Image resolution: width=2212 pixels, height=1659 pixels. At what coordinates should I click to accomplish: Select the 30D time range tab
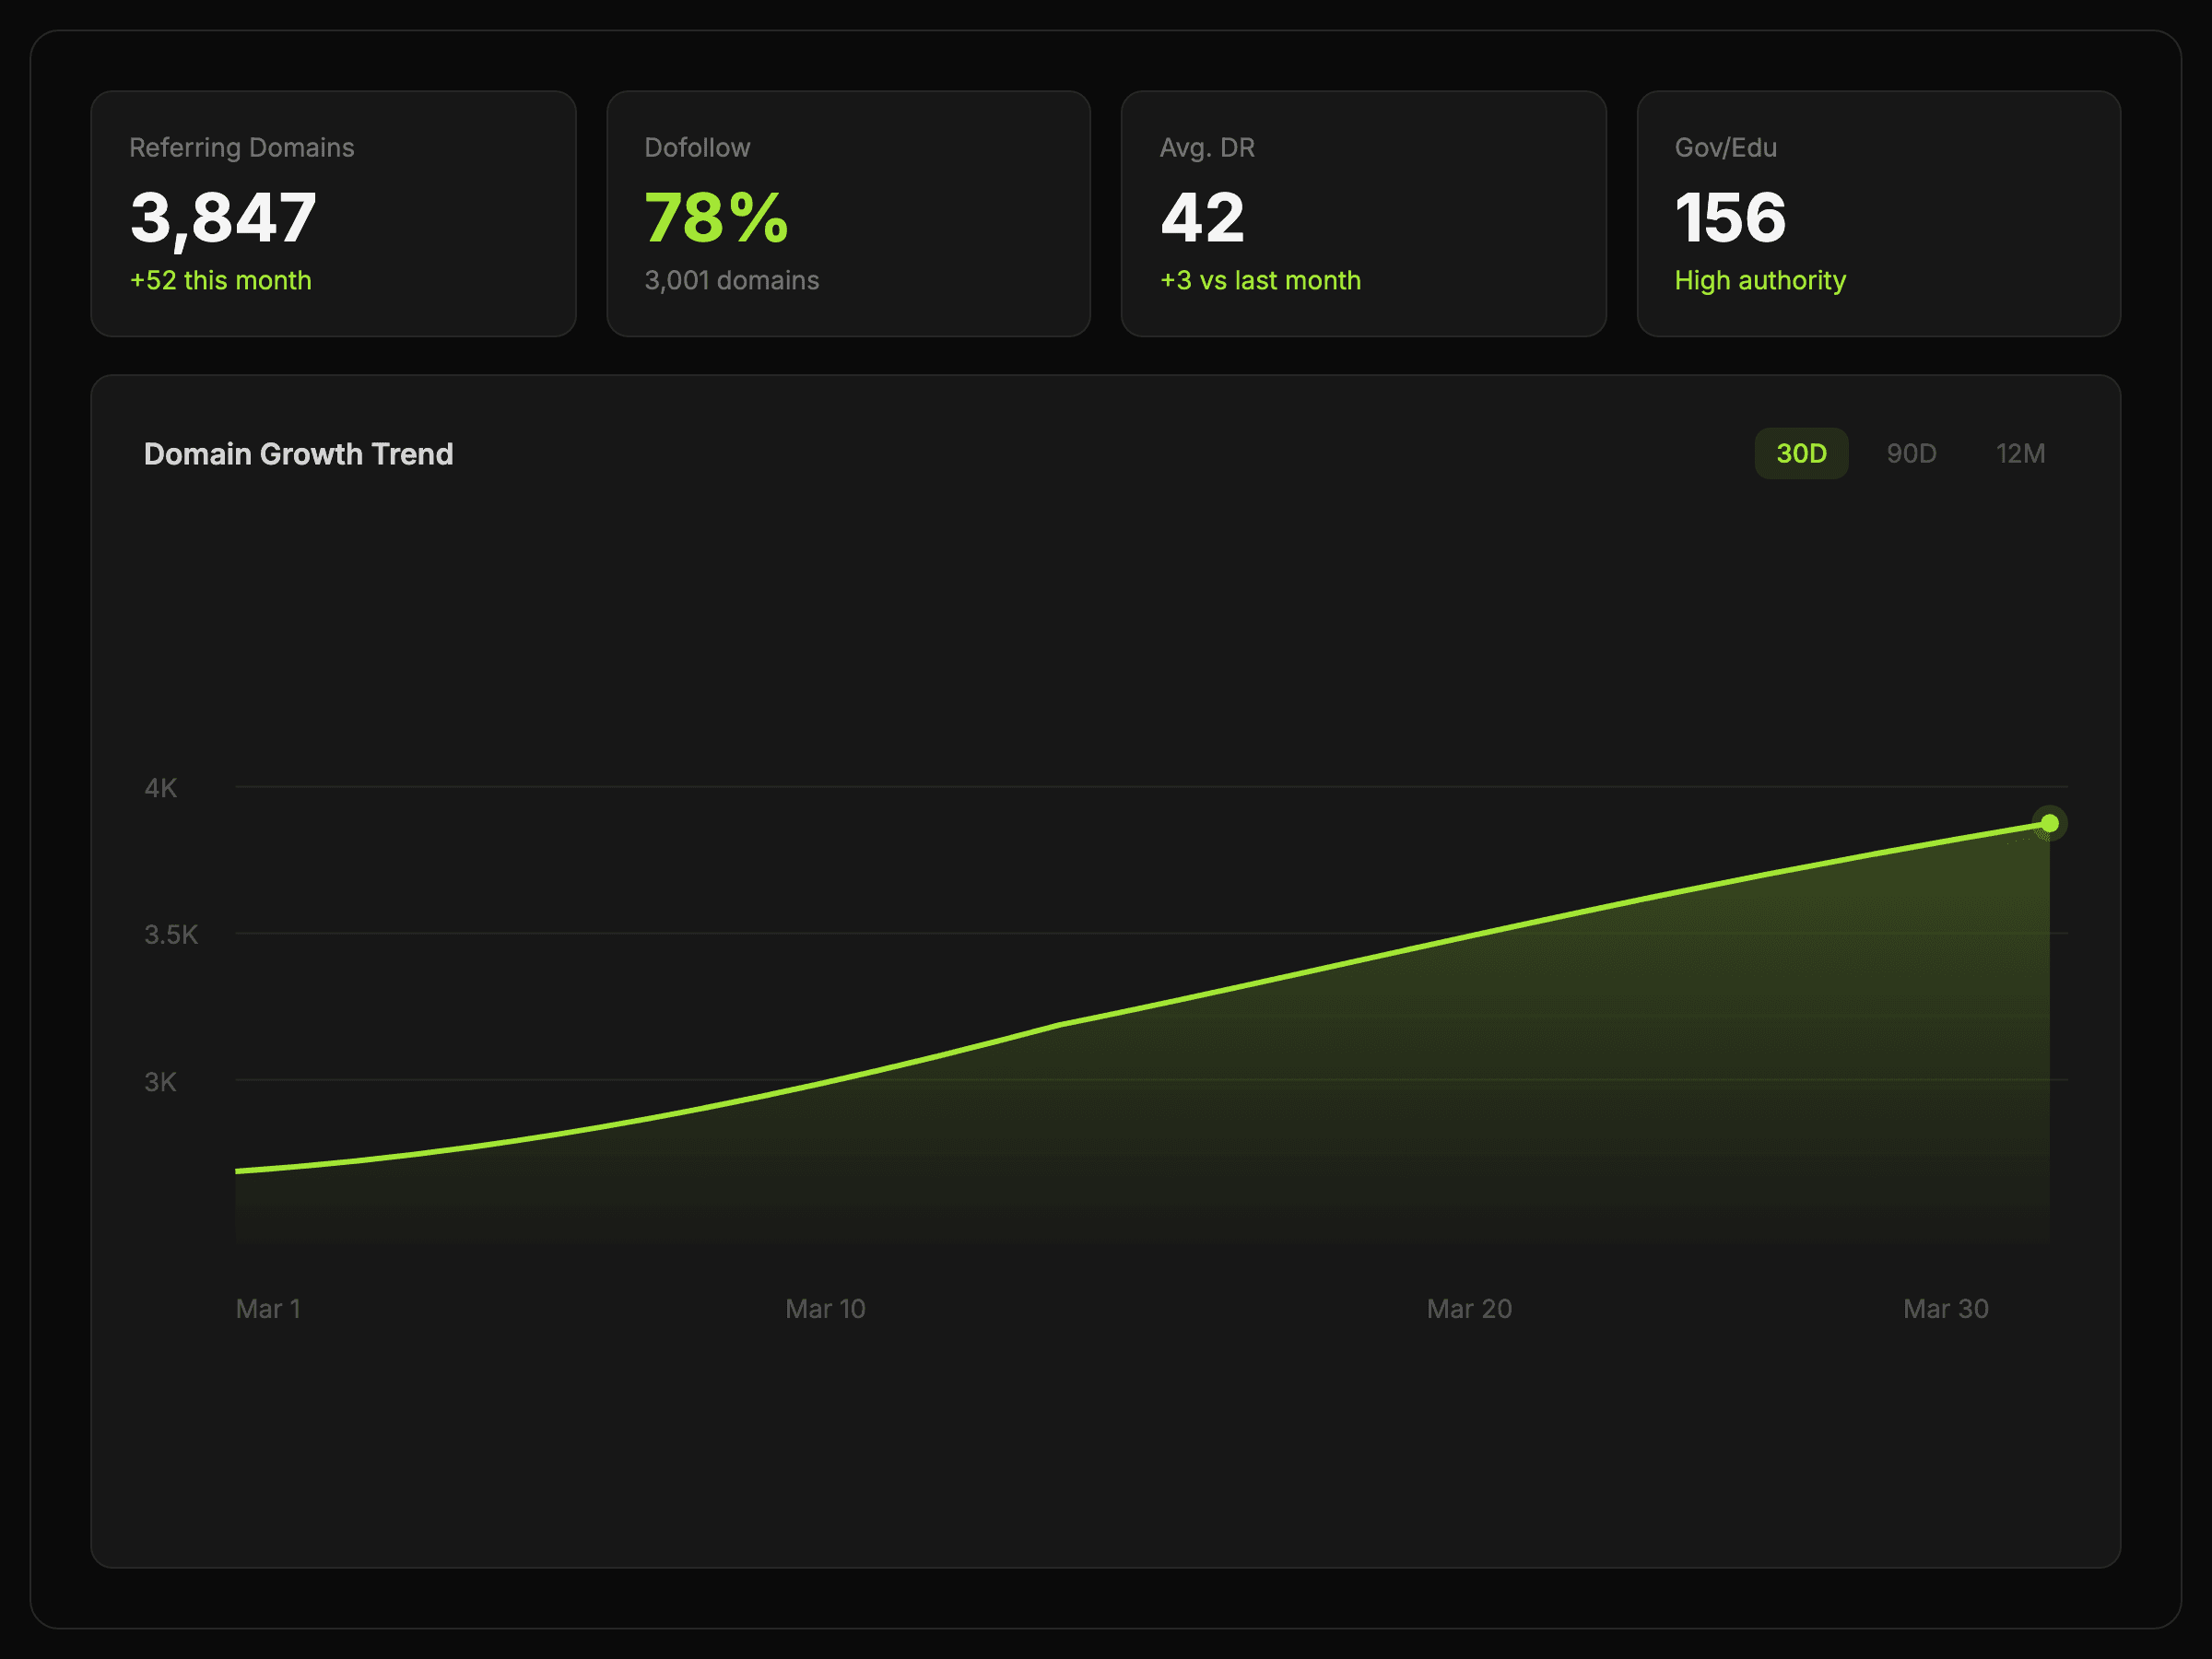(1801, 453)
